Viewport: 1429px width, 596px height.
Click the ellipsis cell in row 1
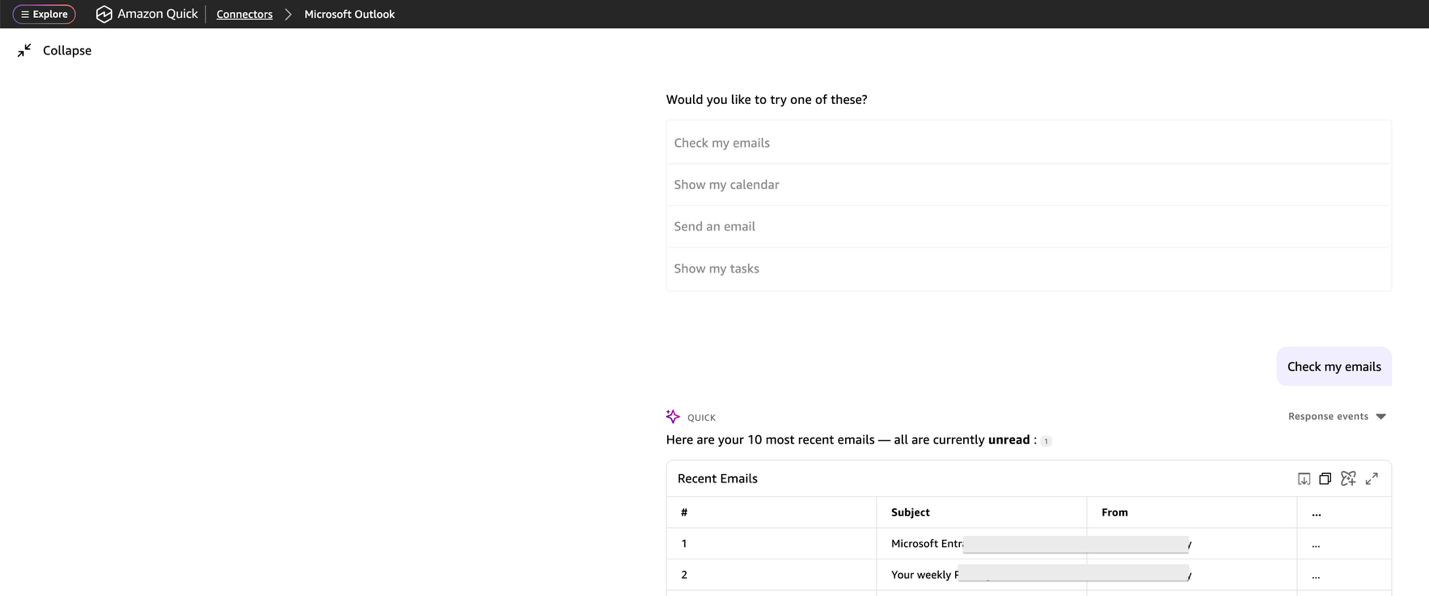(x=1344, y=544)
